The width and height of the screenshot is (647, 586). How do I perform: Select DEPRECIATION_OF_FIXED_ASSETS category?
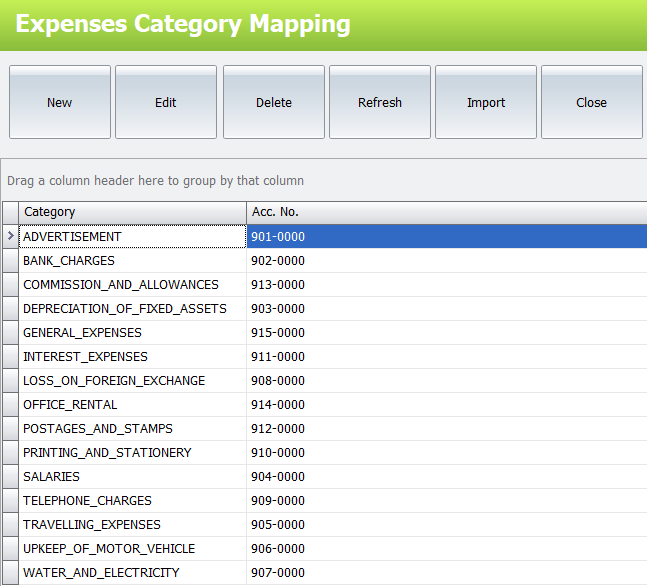[x=132, y=308]
